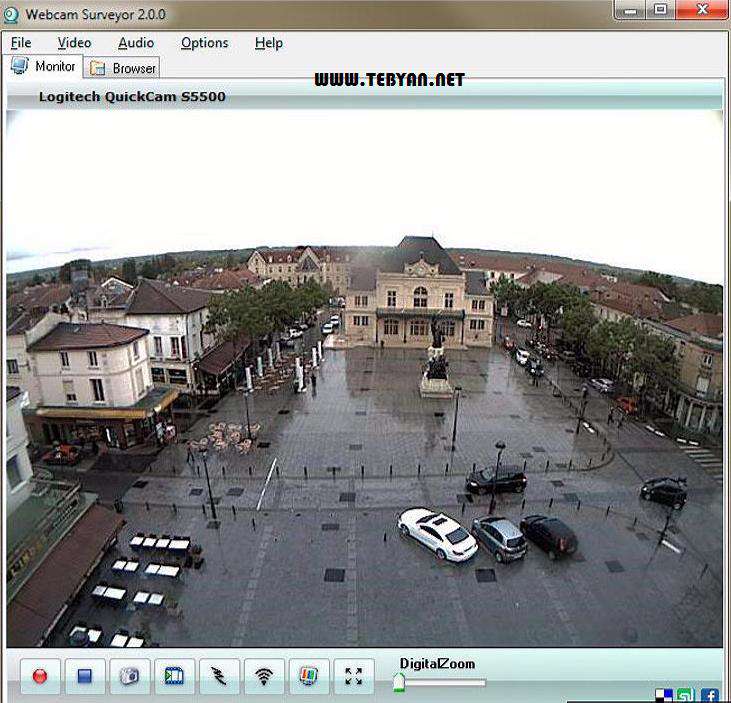Click the live webcam video preview
Screen dimensions: 731x703
pyautogui.click(x=364, y=378)
